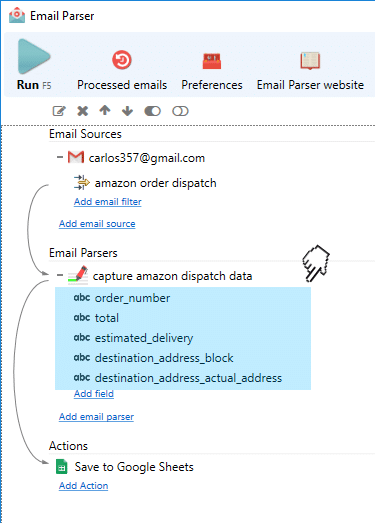
Task: Click the Preferences label
Action: tap(212, 85)
